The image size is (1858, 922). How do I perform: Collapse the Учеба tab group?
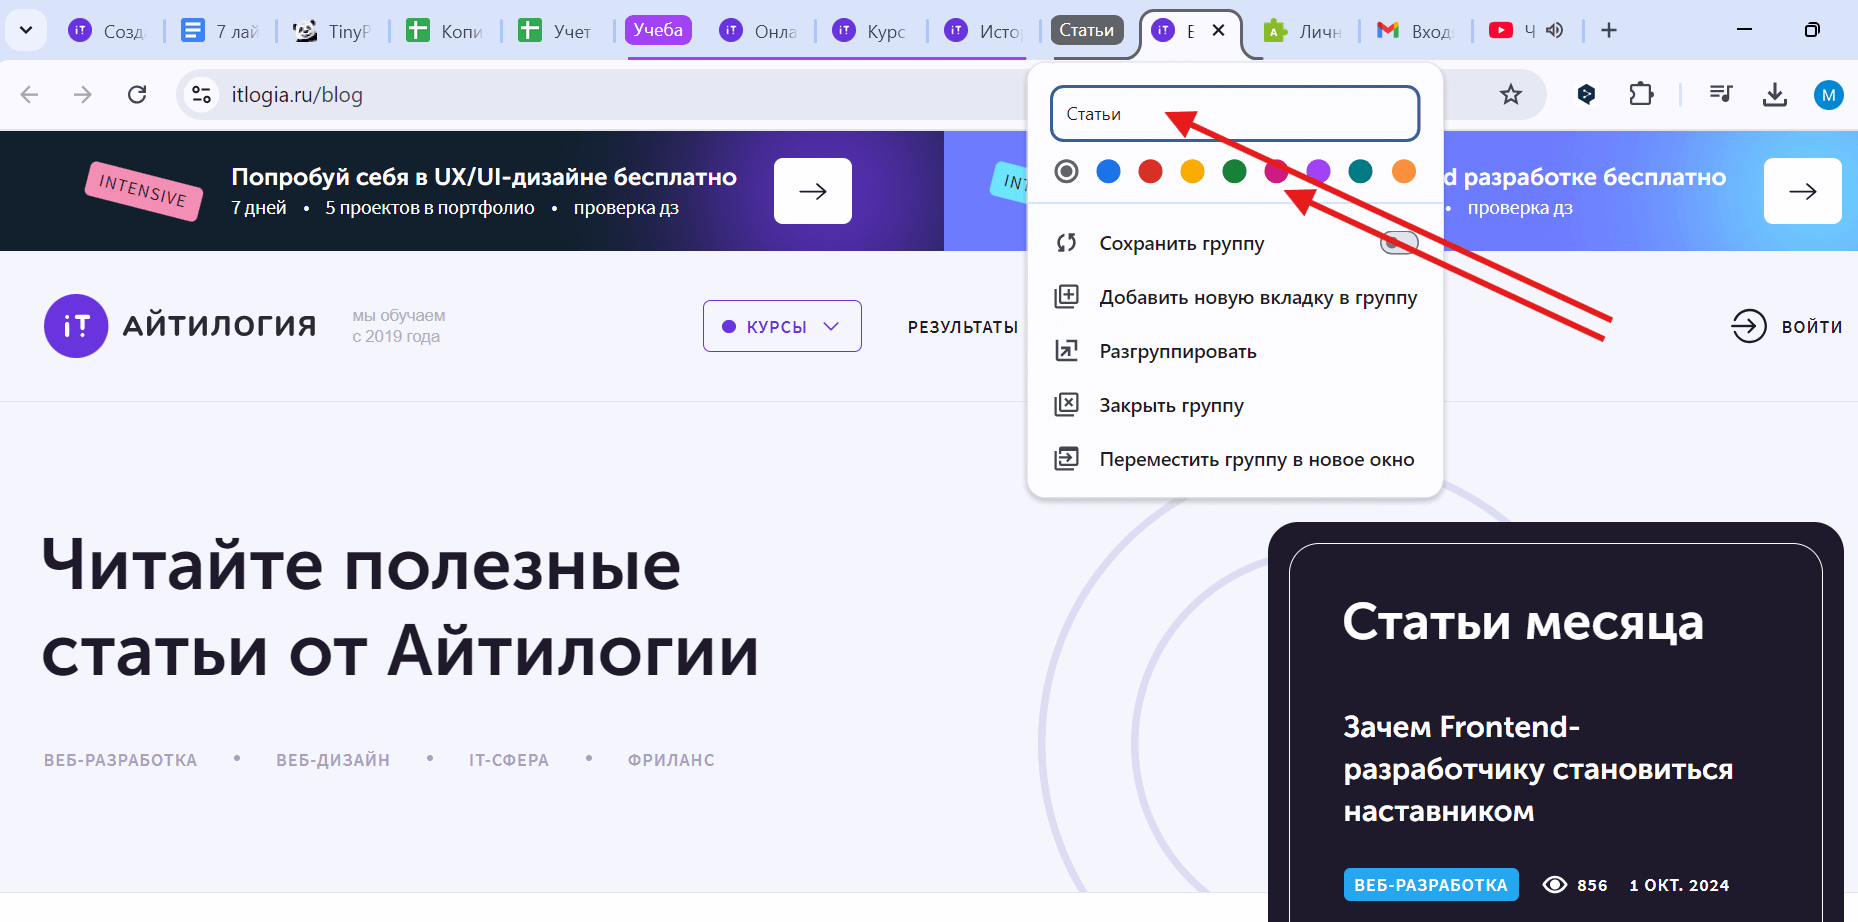point(658,31)
